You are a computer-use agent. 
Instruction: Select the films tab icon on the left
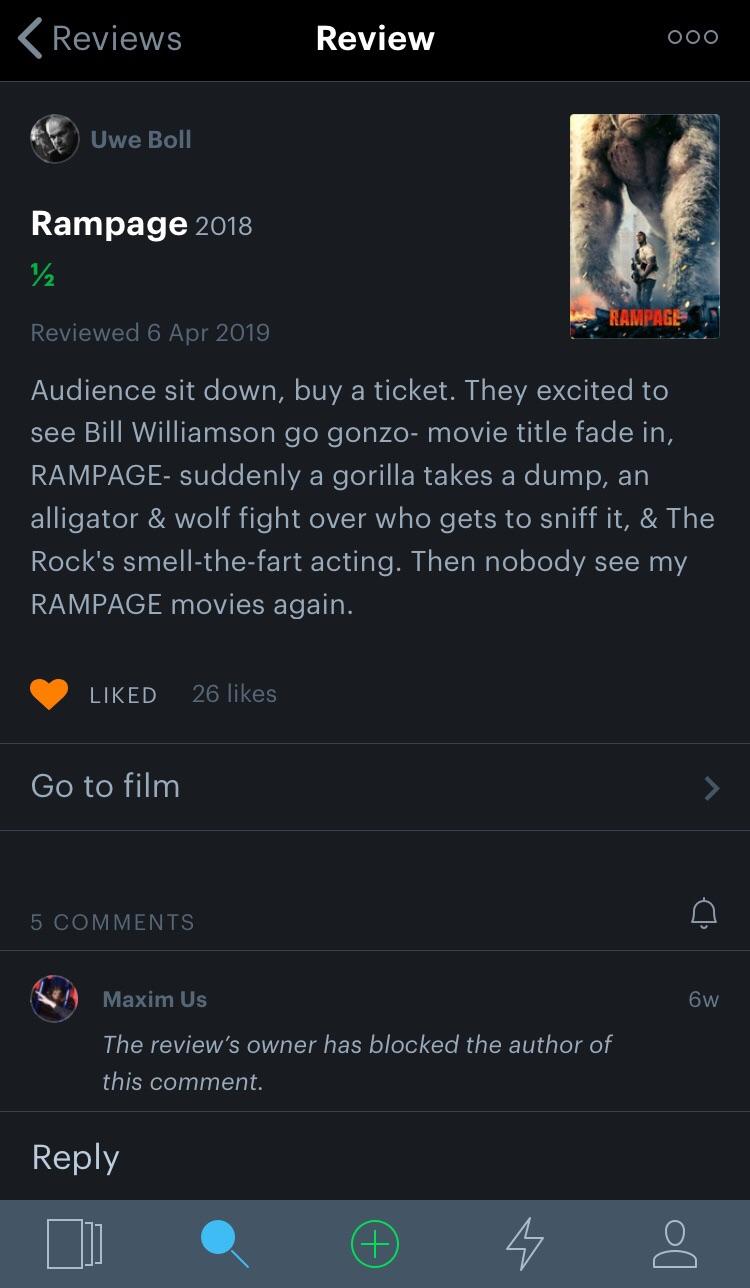click(x=76, y=1243)
